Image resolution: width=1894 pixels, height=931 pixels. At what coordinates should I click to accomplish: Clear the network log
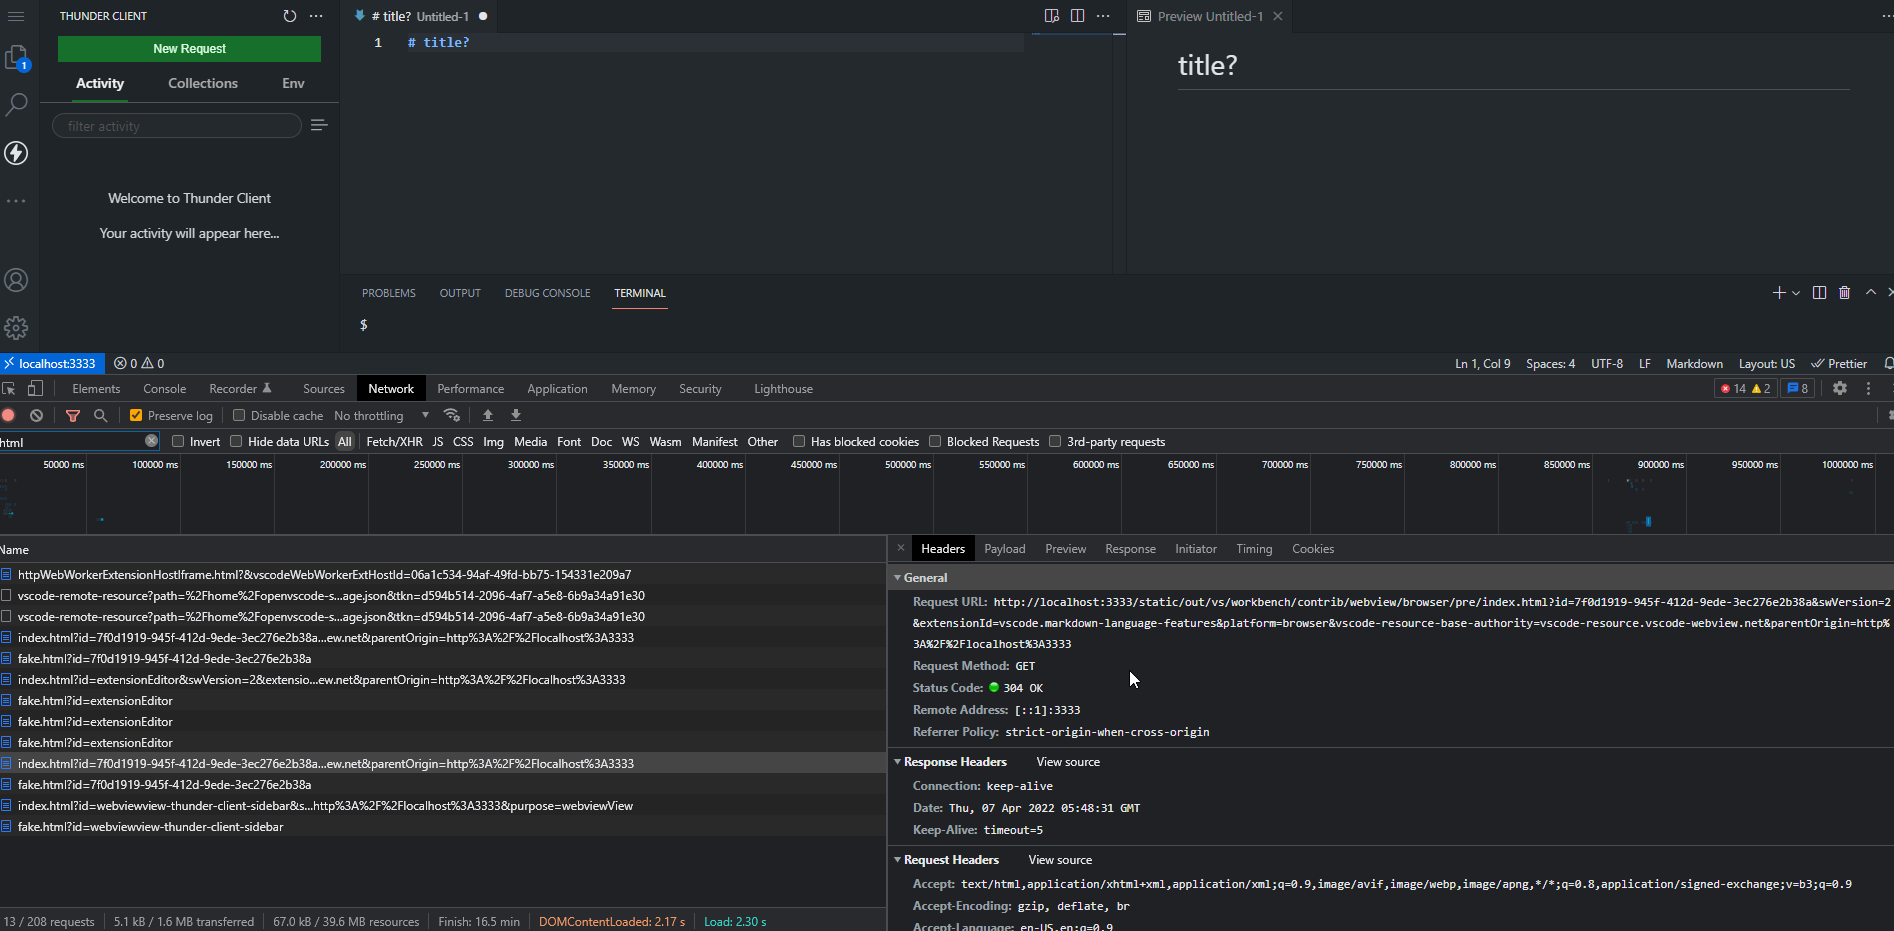tap(36, 415)
